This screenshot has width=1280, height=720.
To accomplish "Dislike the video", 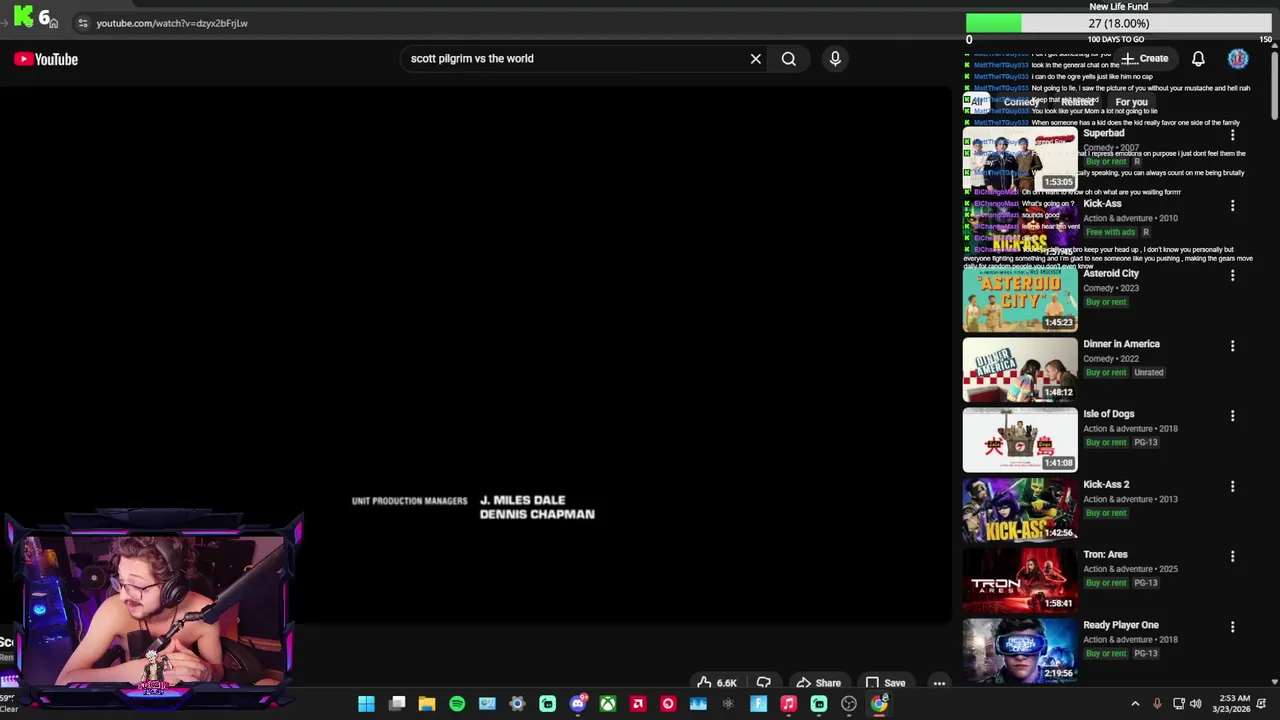I will [x=764, y=683].
